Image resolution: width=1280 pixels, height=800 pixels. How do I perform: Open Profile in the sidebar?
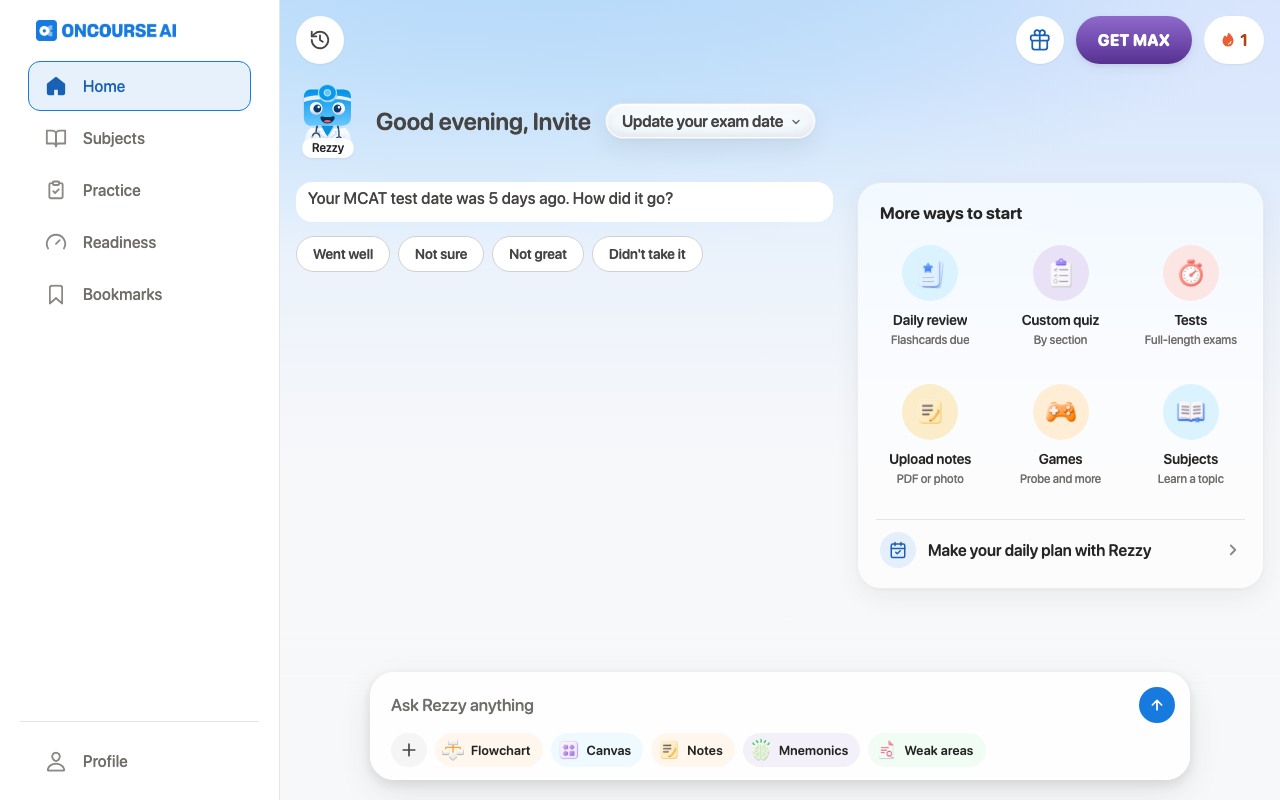139,761
